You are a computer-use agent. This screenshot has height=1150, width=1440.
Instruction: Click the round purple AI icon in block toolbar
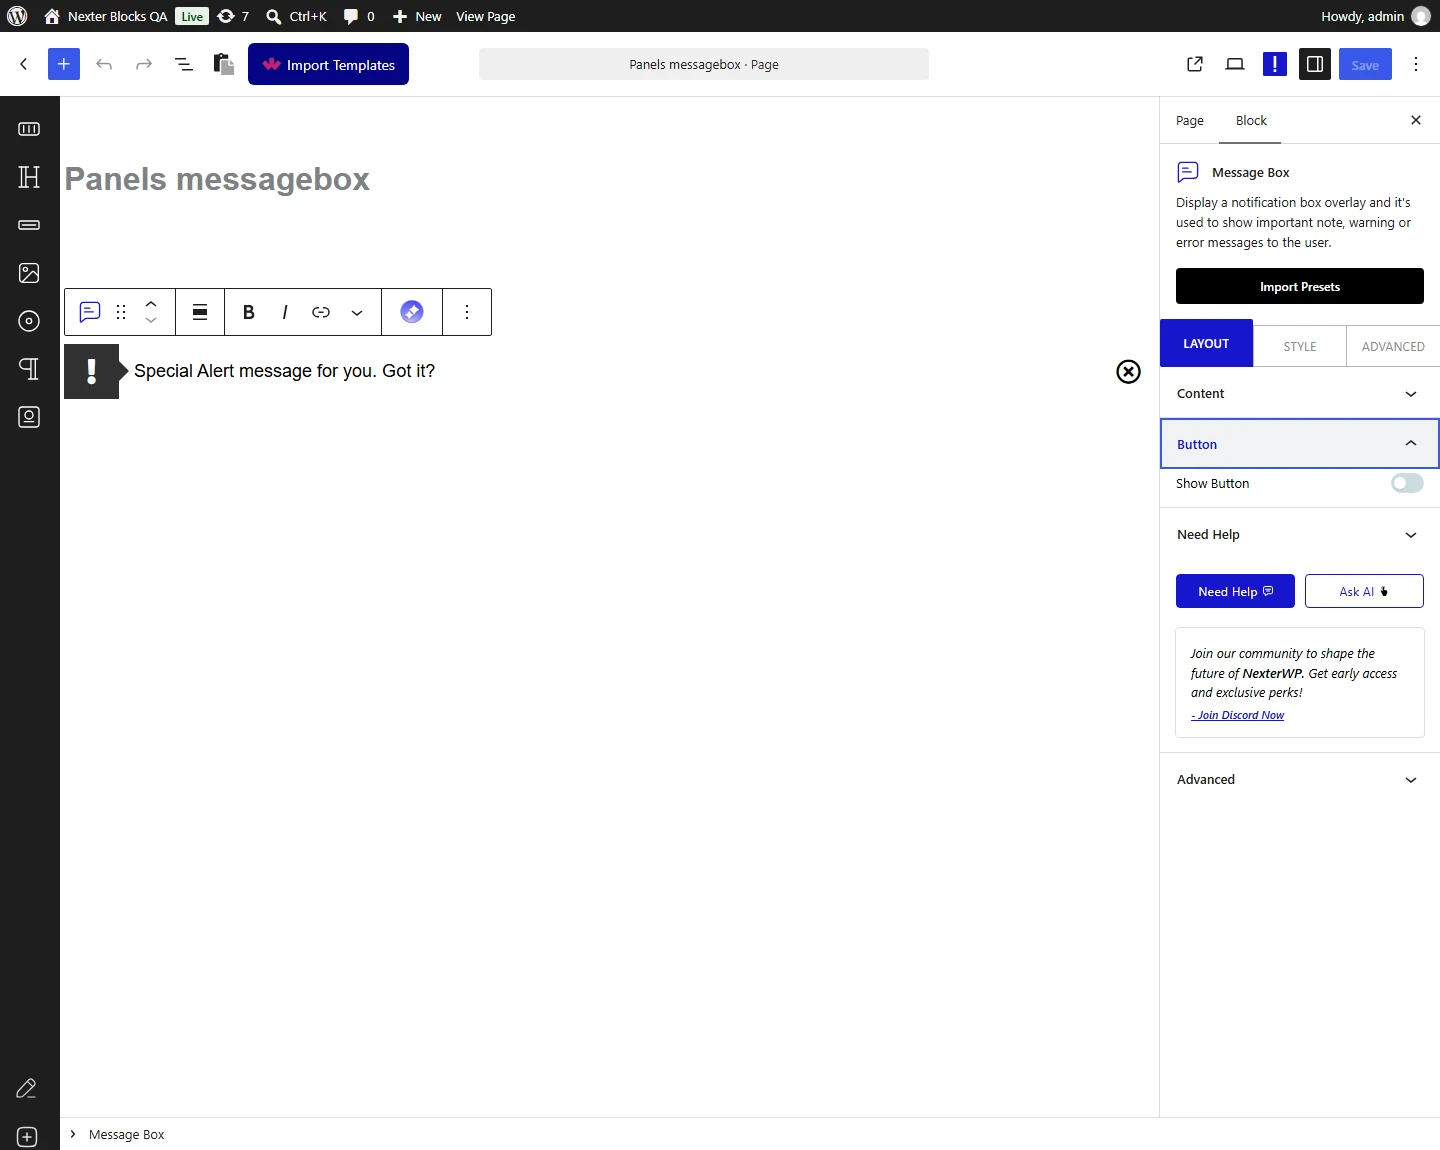pos(412,312)
